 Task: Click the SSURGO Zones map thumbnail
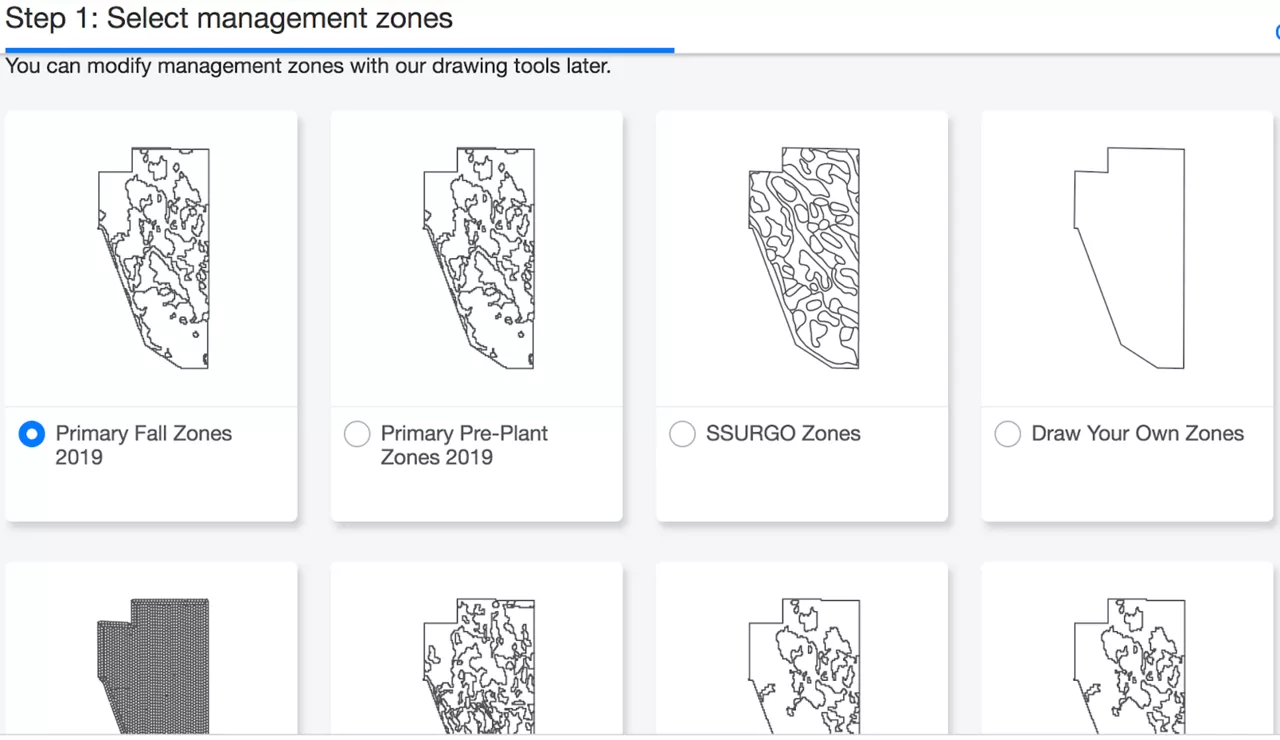point(804,258)
